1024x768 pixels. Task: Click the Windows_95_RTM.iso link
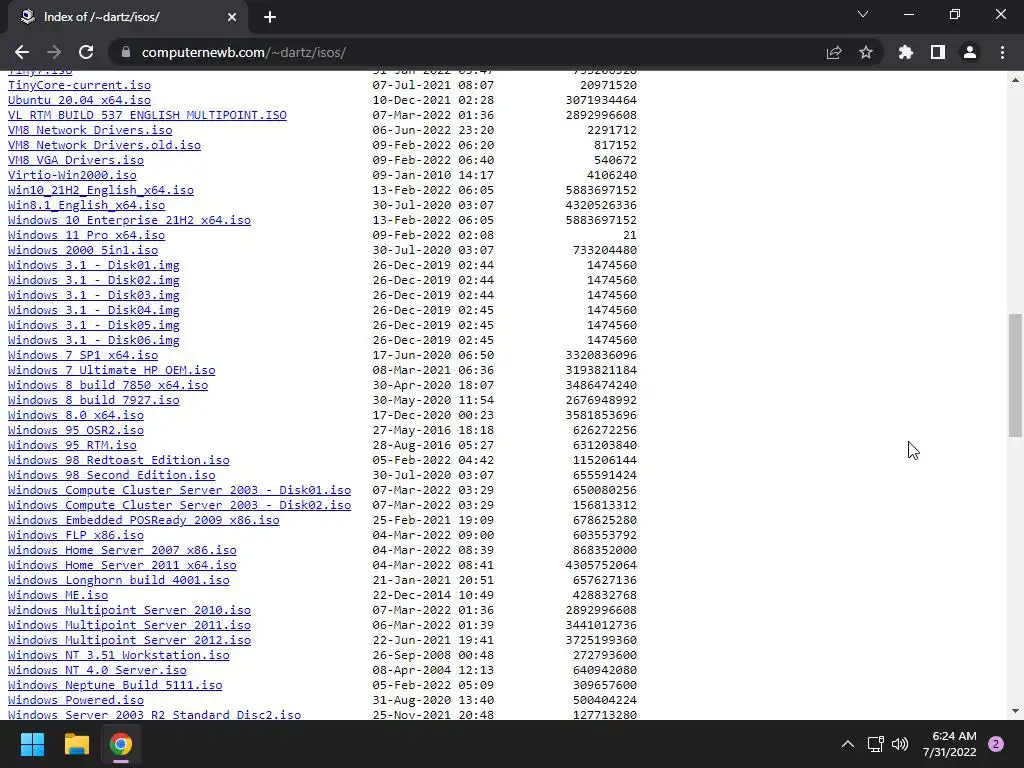coord(72,445)
